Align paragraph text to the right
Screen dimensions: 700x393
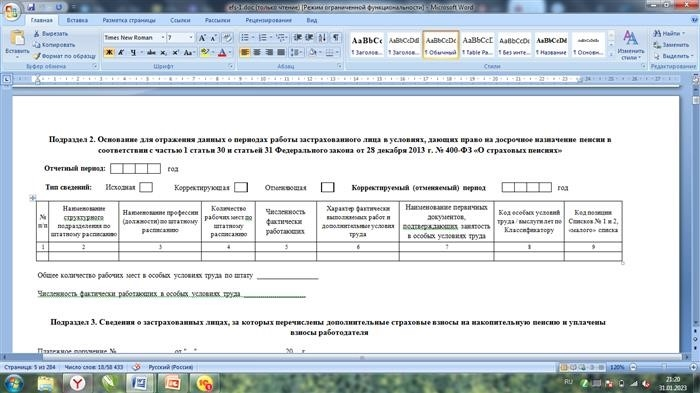[269, 53]
